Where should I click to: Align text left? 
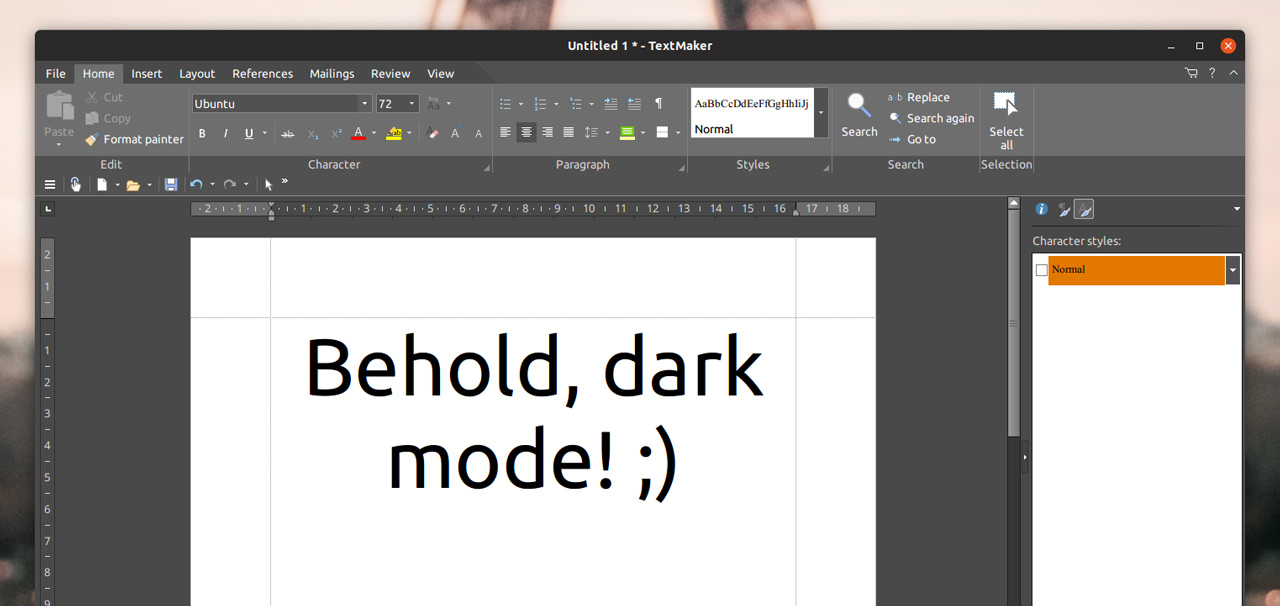coord(505,132)
